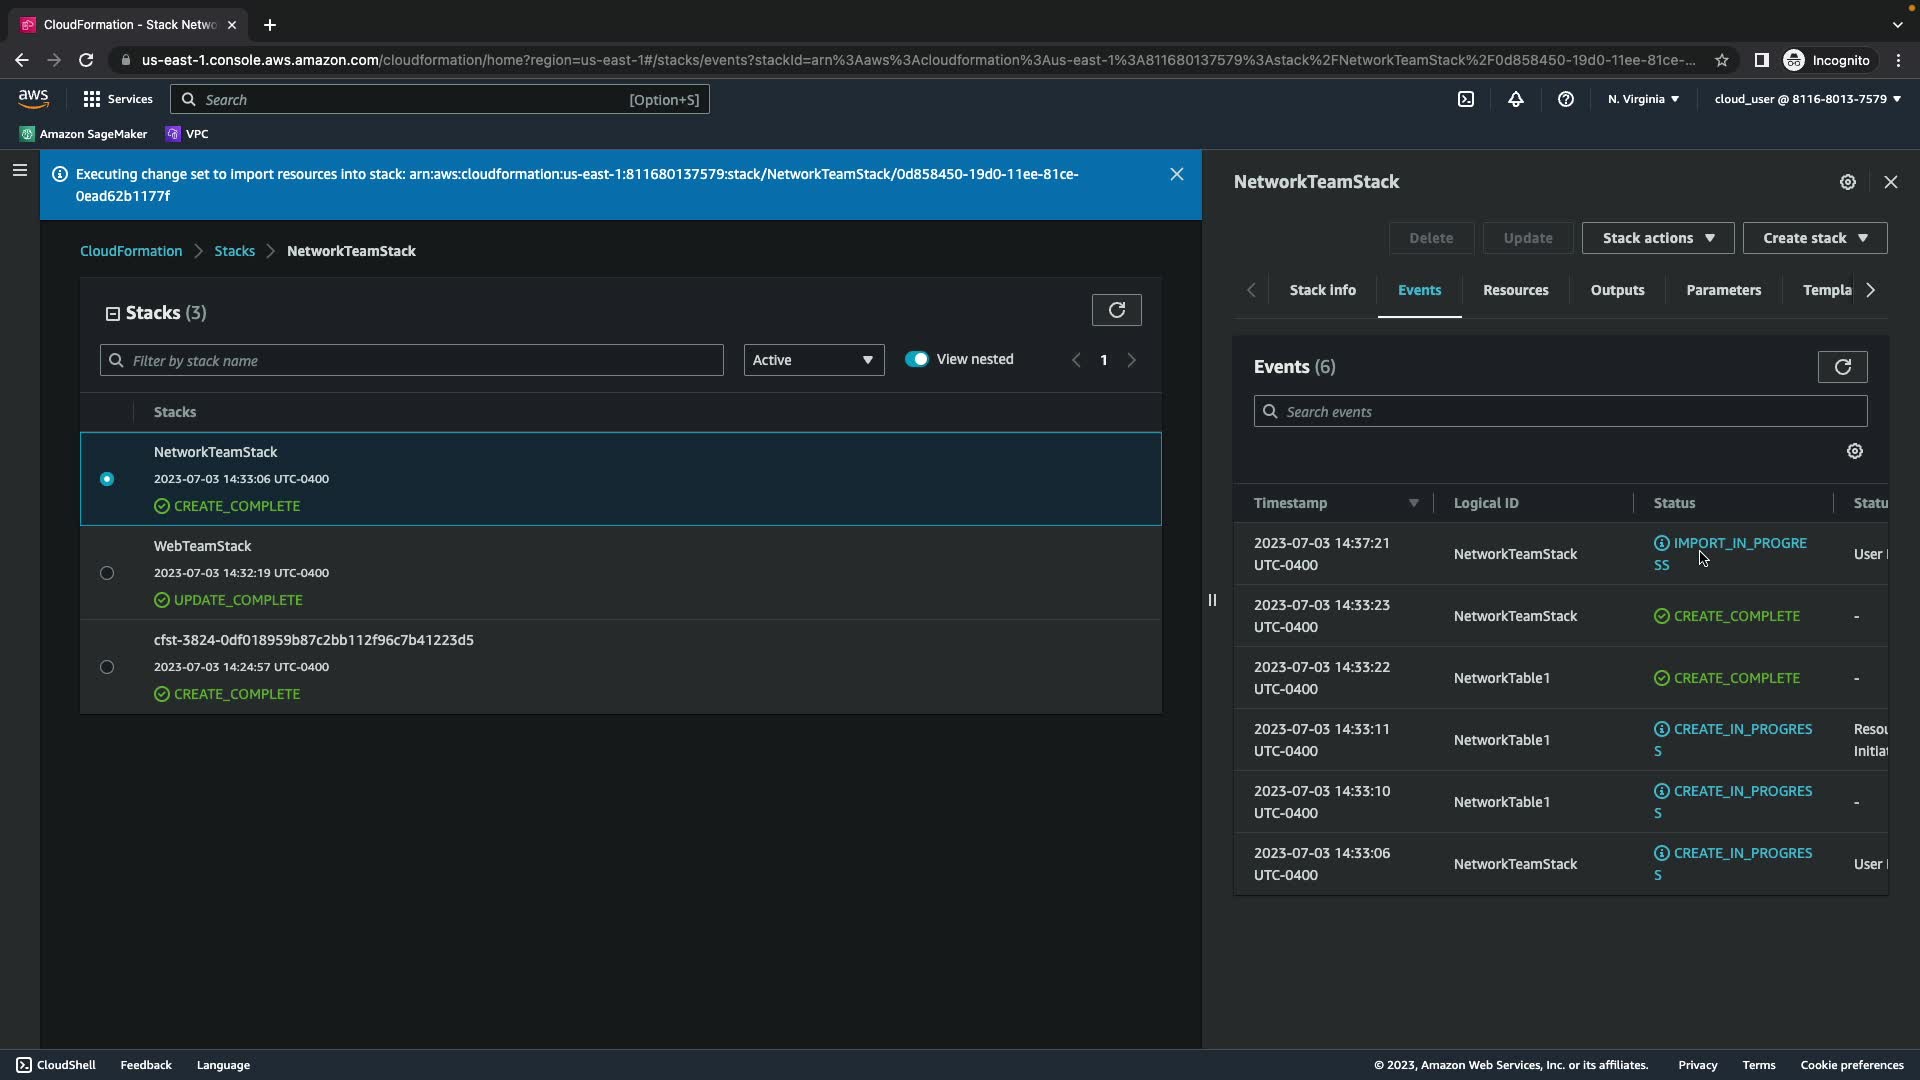Select the WebTeamStack radio button
1920x1080 pixels.
click(x=107, y=573)
